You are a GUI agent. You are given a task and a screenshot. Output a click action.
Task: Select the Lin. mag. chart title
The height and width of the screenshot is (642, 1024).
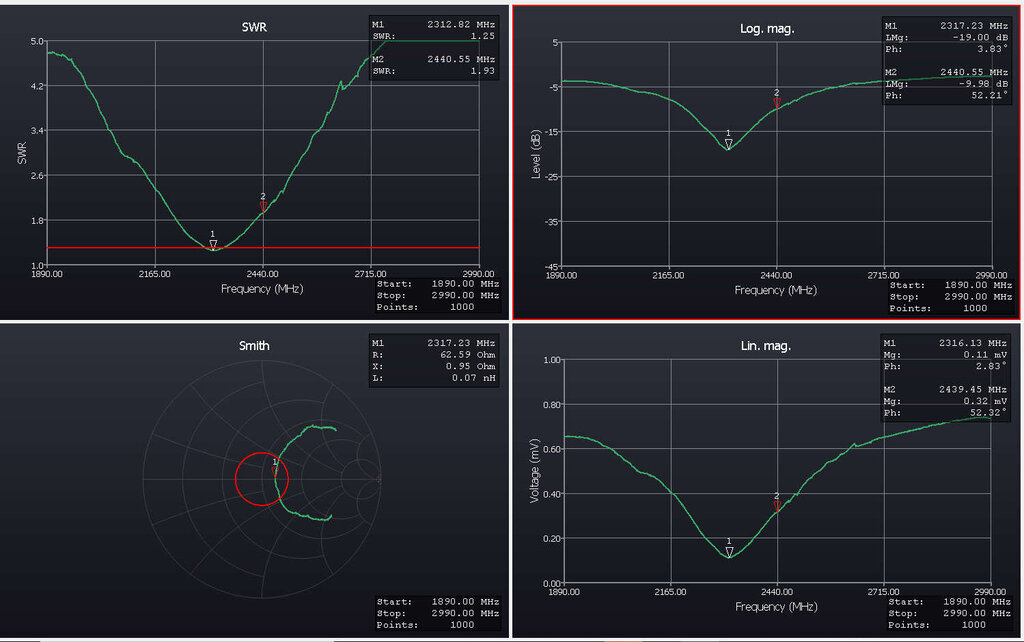pos(767,346)
